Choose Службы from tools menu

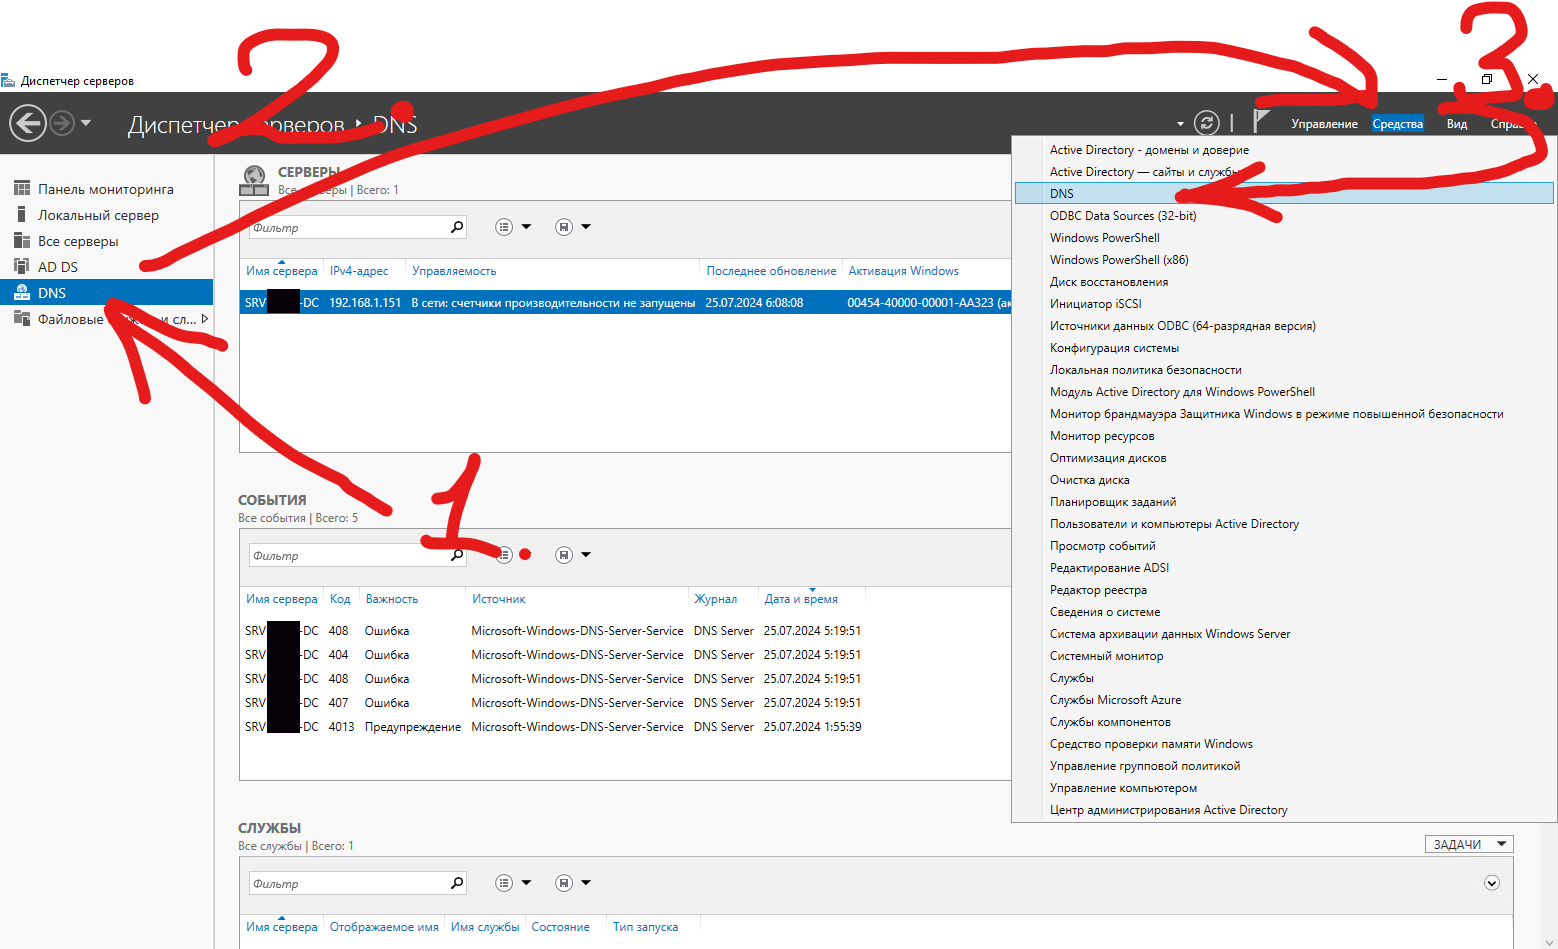1284,678
